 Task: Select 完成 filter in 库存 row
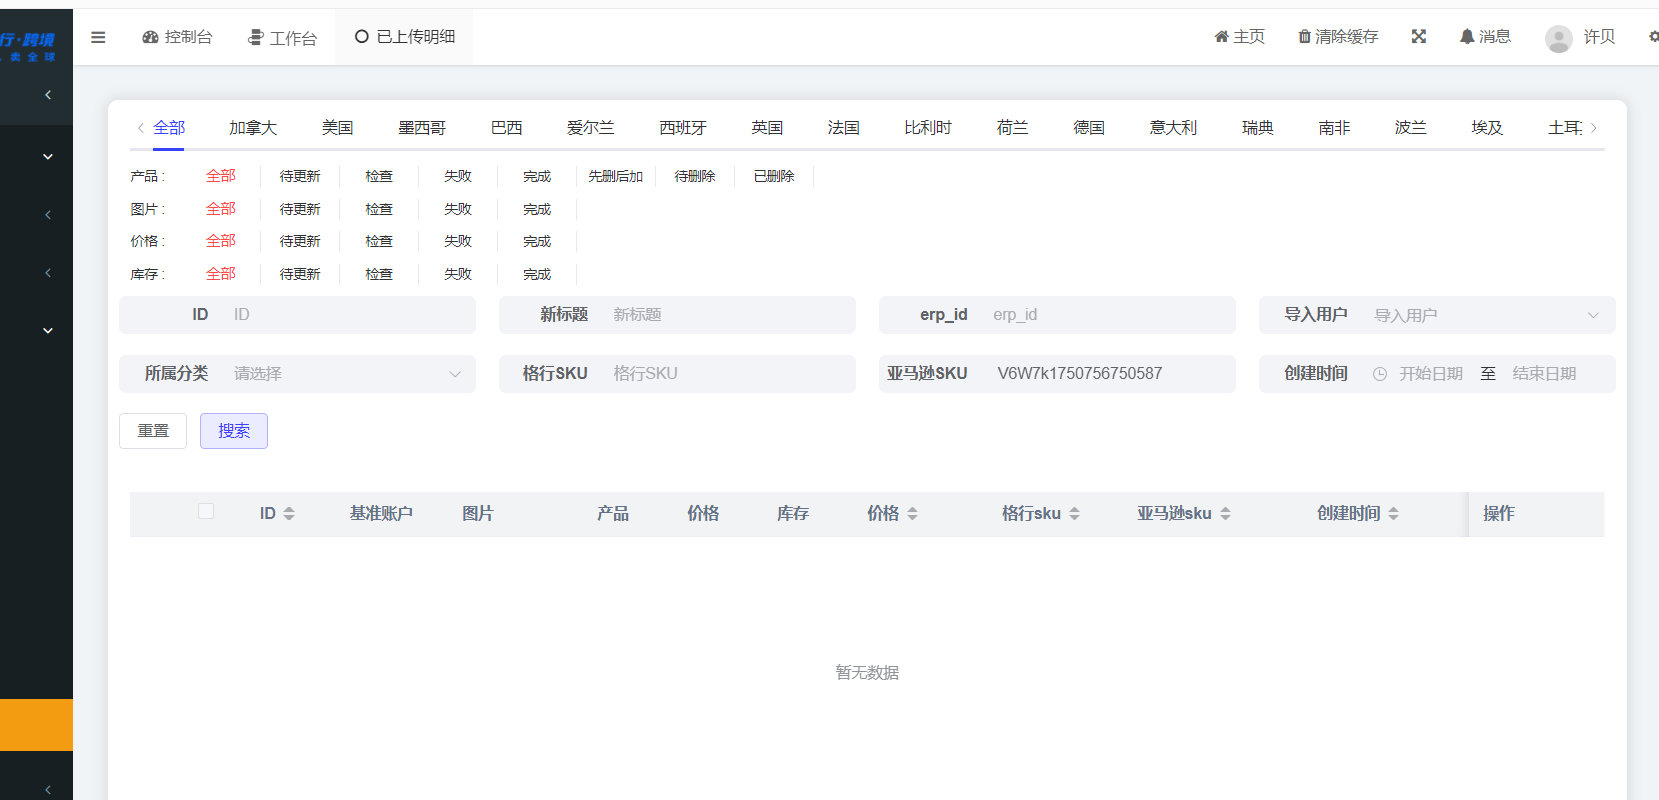[537, 274]
